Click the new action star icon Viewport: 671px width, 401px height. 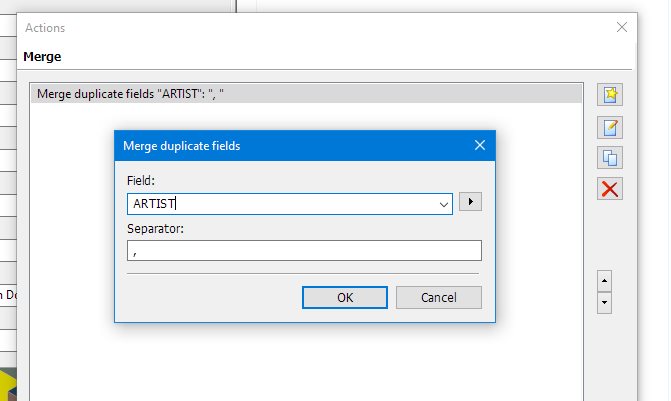[x=610, y=94]
